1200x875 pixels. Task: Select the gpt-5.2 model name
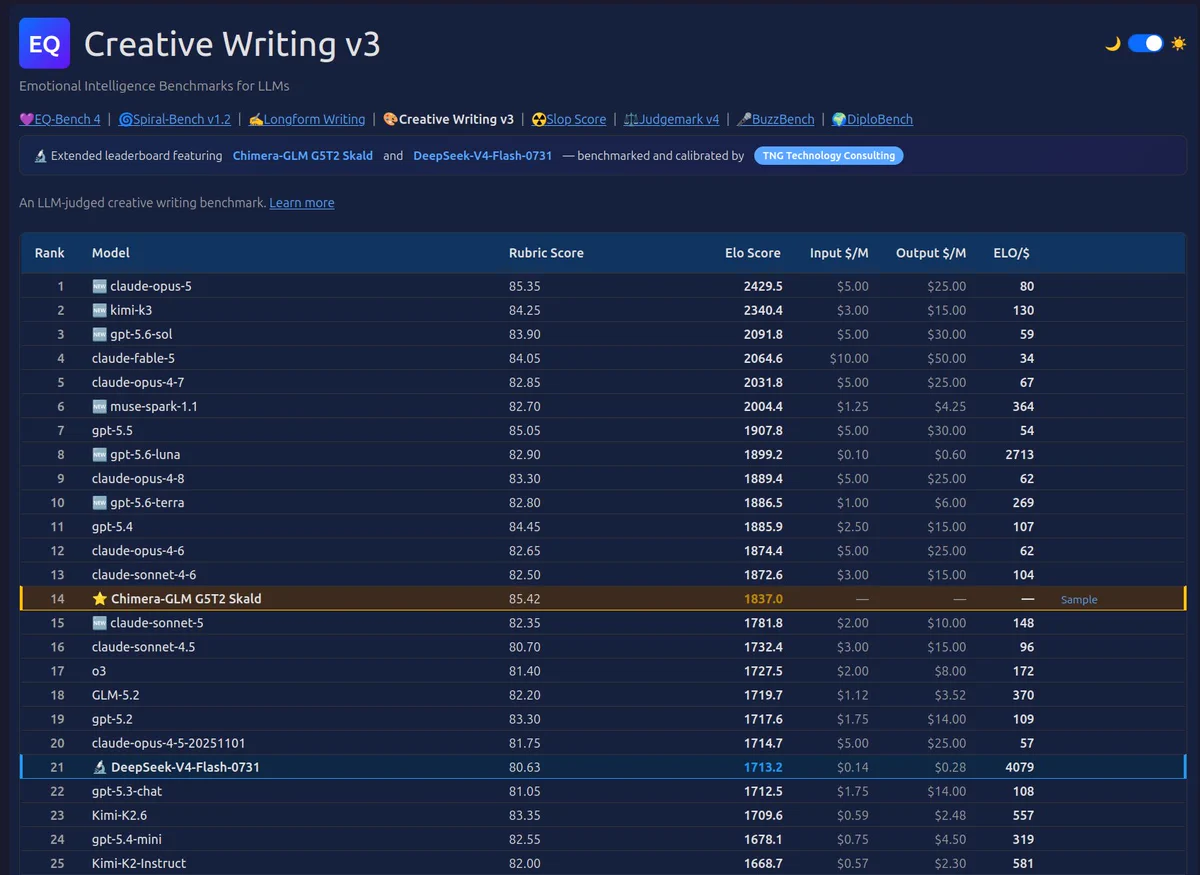[112, 719]
